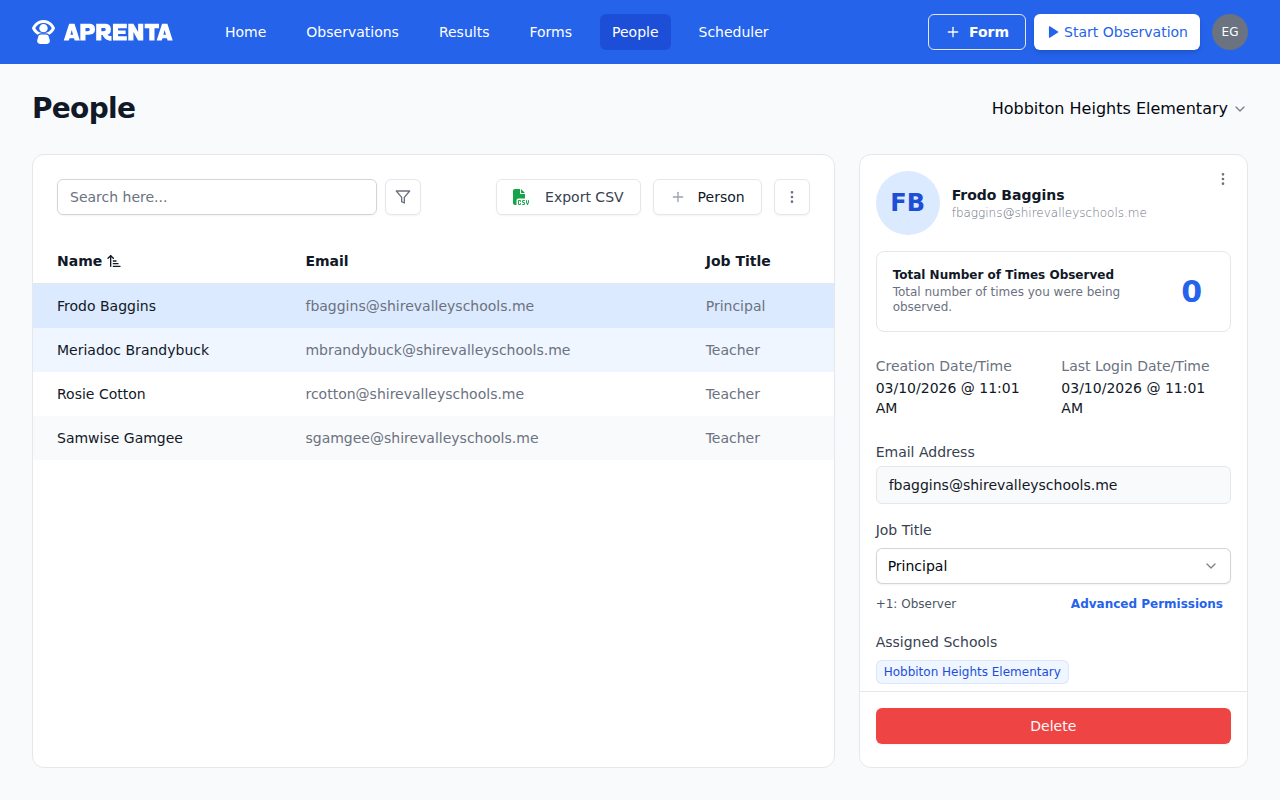Click the Hobbiton Heights Elementary school chip
The height and width of the screenshot is (800, 1280).
[971, 671]
